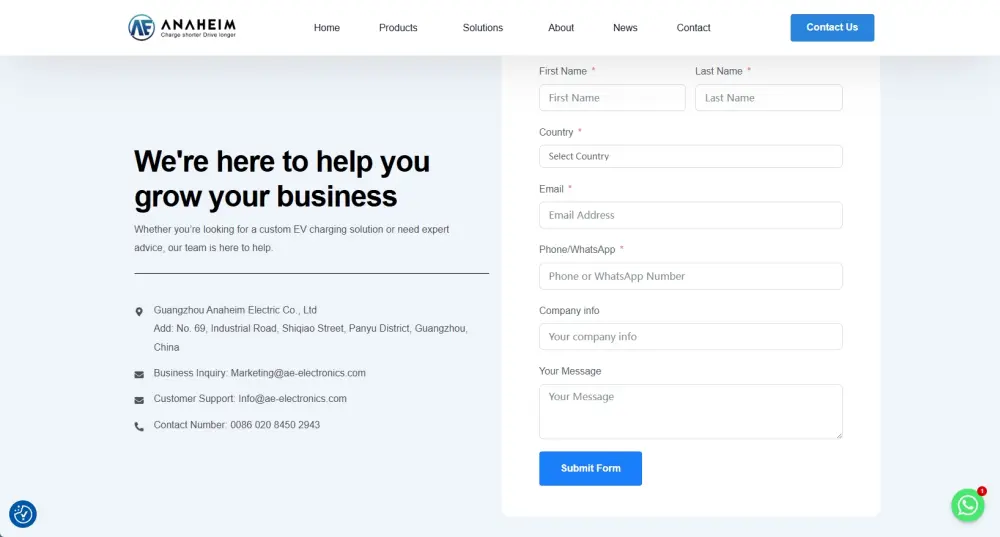
Task: Expand the Select Country dropdown
Action: tap(690, 156)
